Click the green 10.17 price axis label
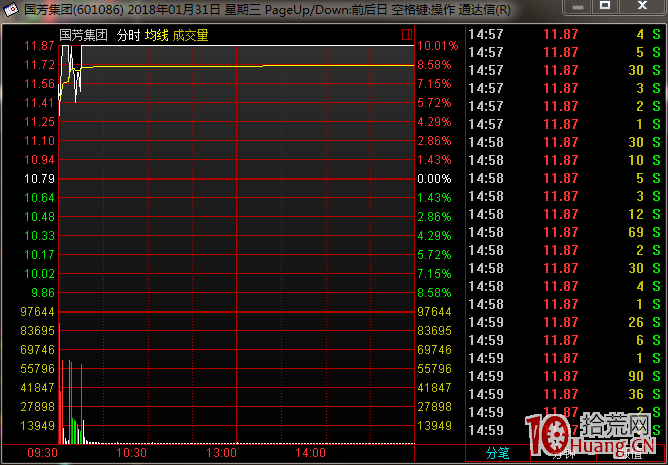Viewport: 668px width, 465px height. (39, 254)
